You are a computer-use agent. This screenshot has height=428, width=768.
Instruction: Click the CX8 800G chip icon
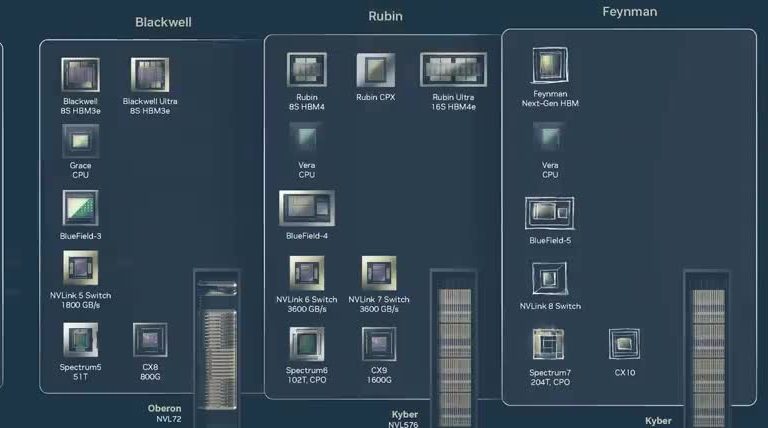point(150,340)
